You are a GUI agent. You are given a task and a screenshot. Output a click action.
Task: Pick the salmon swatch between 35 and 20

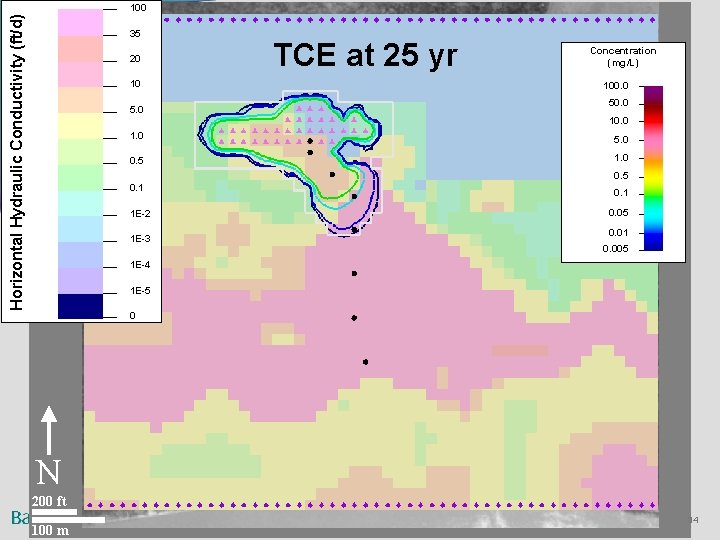[80, 48]
